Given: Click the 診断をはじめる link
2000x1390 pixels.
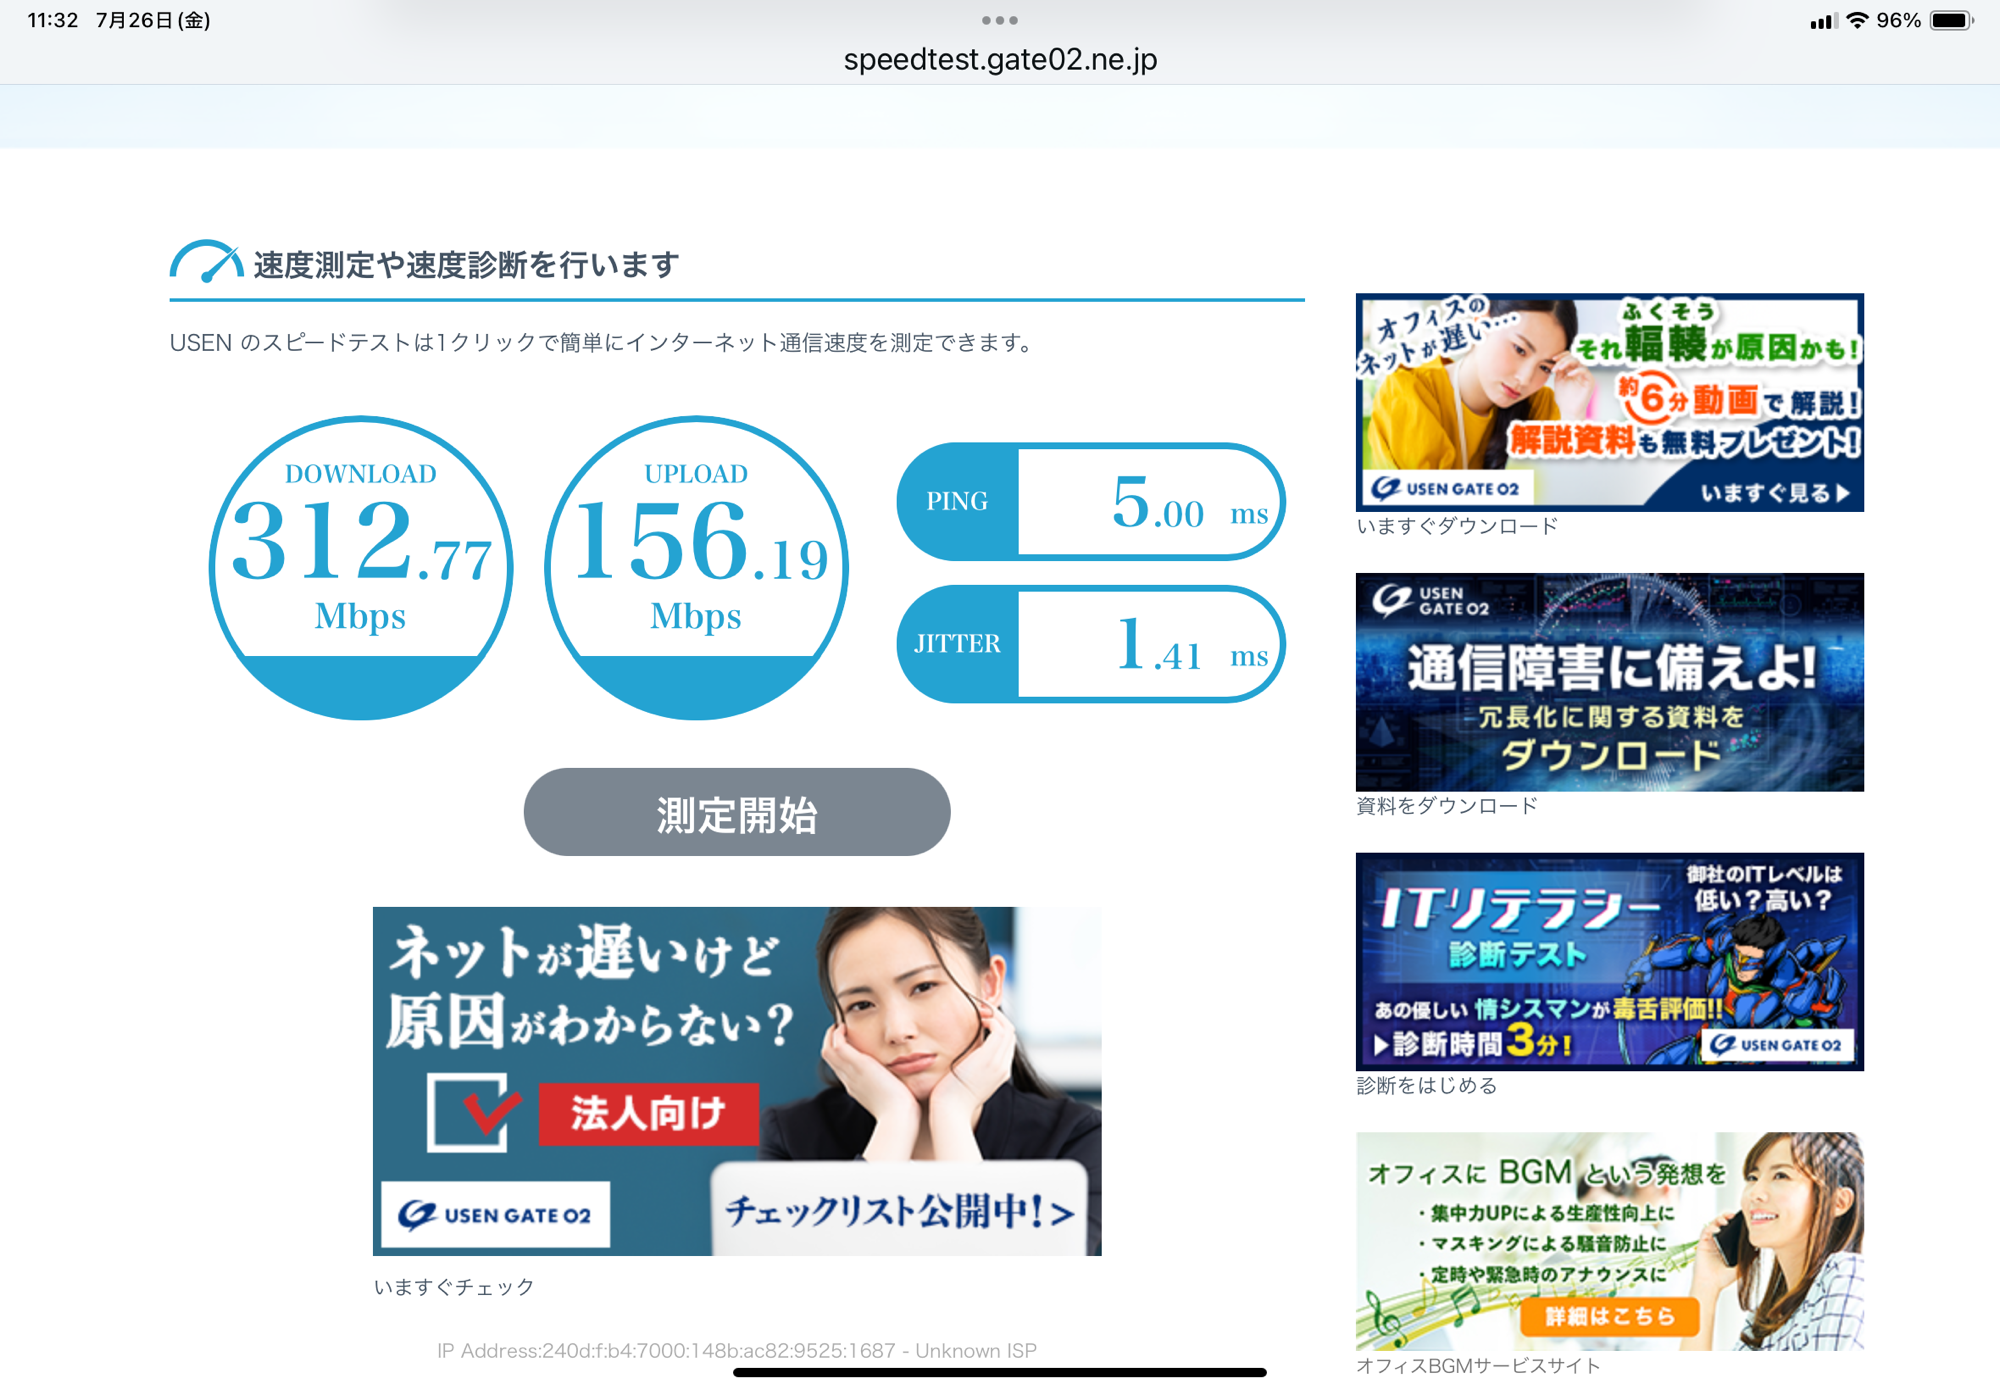Looking at the screenshot, I should coord(1426,1086).
